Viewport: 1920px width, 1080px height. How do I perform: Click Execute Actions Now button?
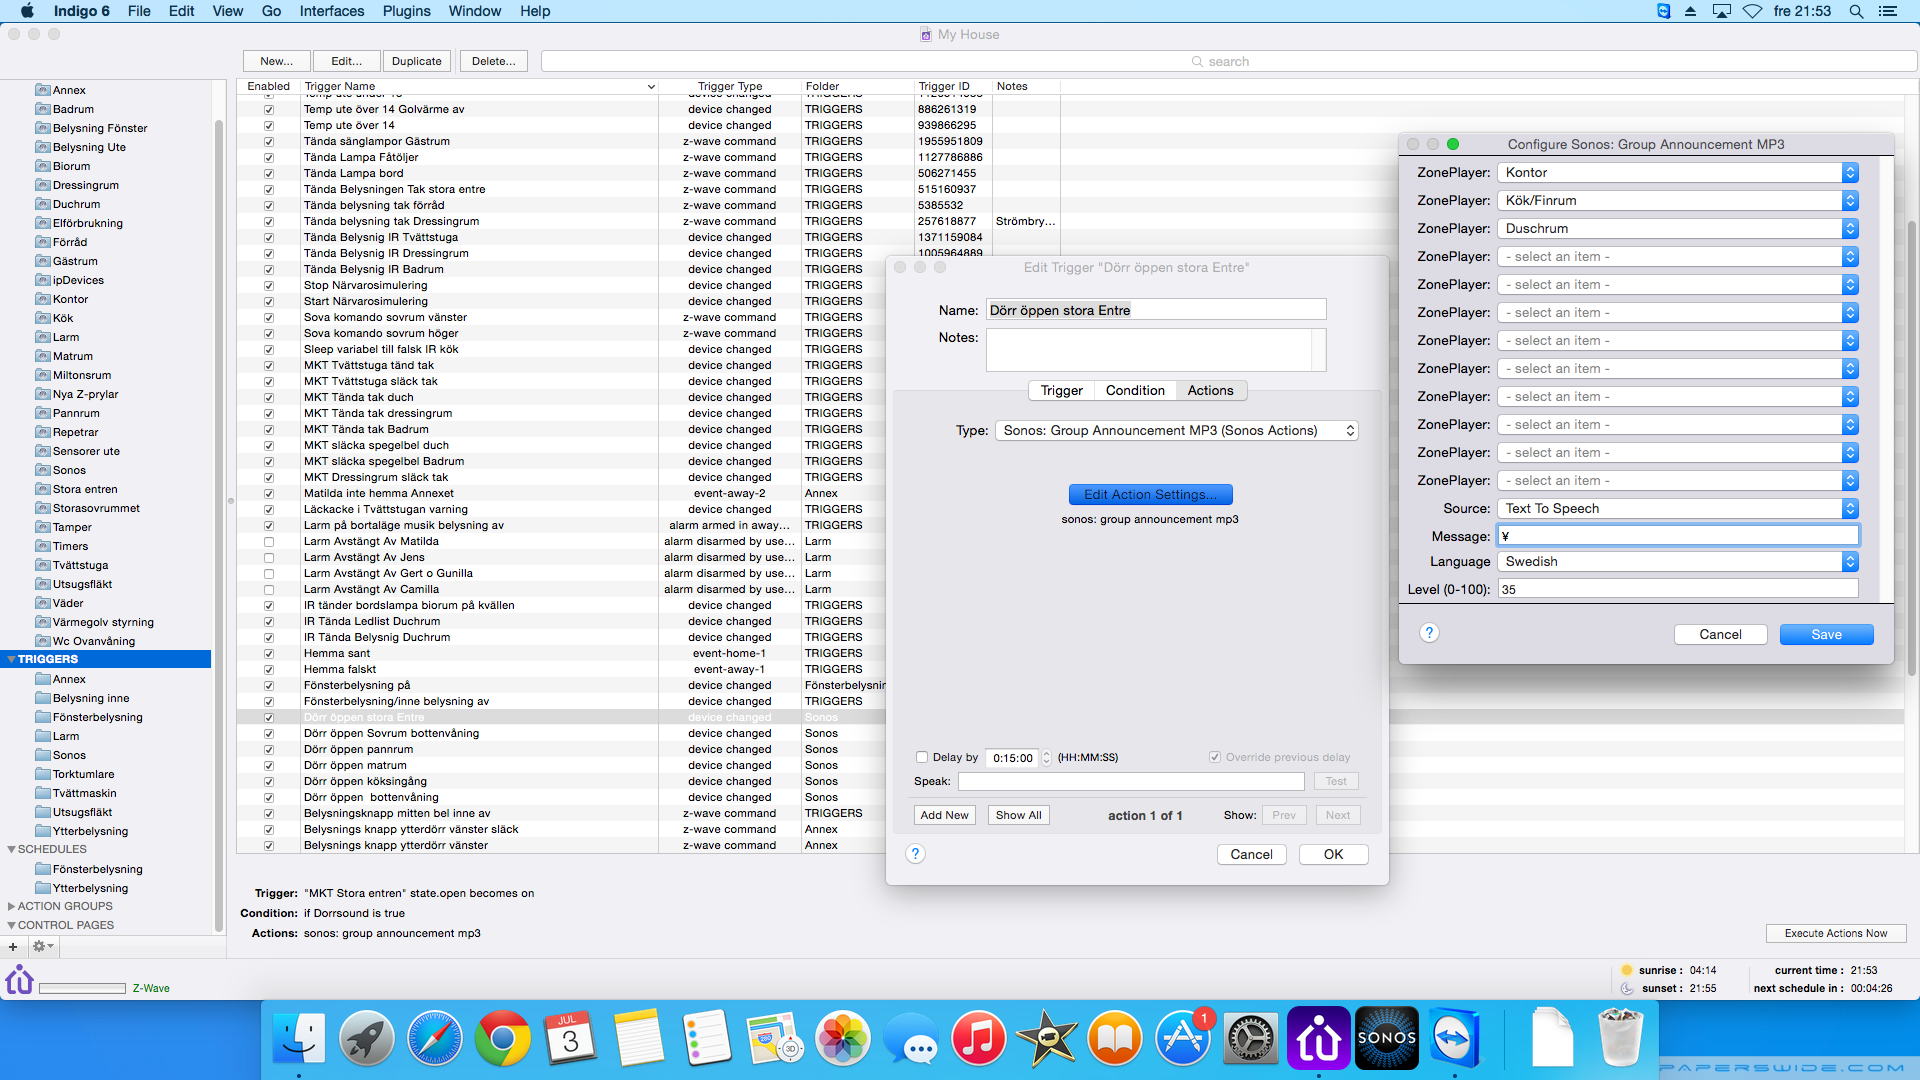(x=1836, y=933)
